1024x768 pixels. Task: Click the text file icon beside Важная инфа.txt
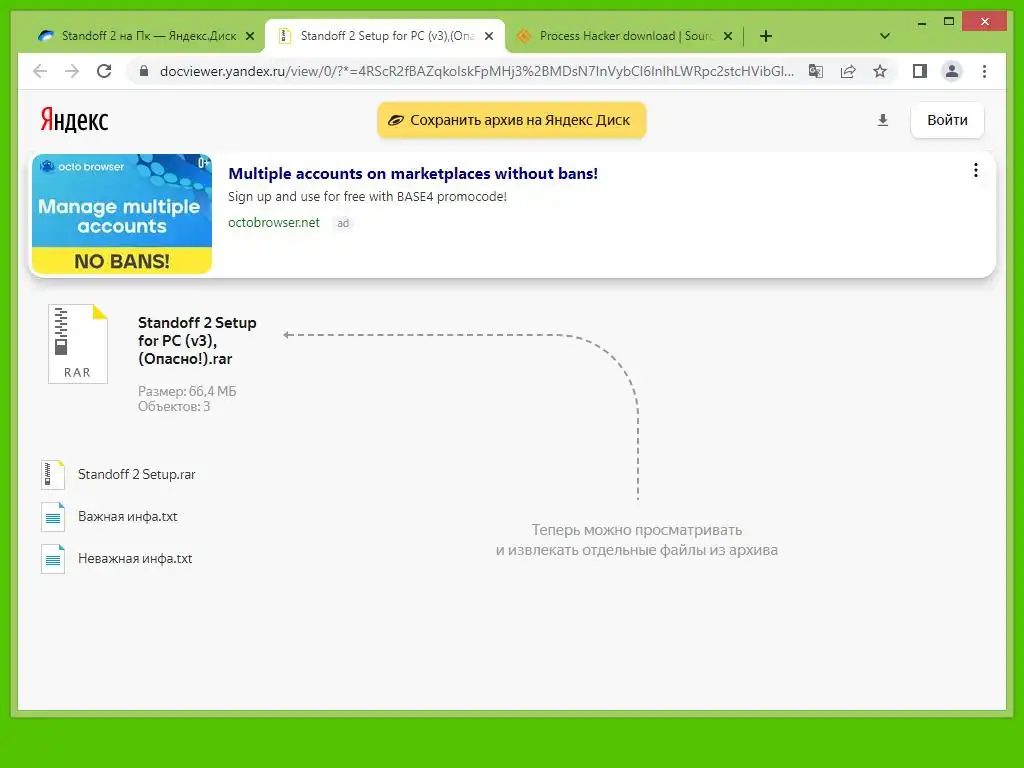(x=53, y=517)
